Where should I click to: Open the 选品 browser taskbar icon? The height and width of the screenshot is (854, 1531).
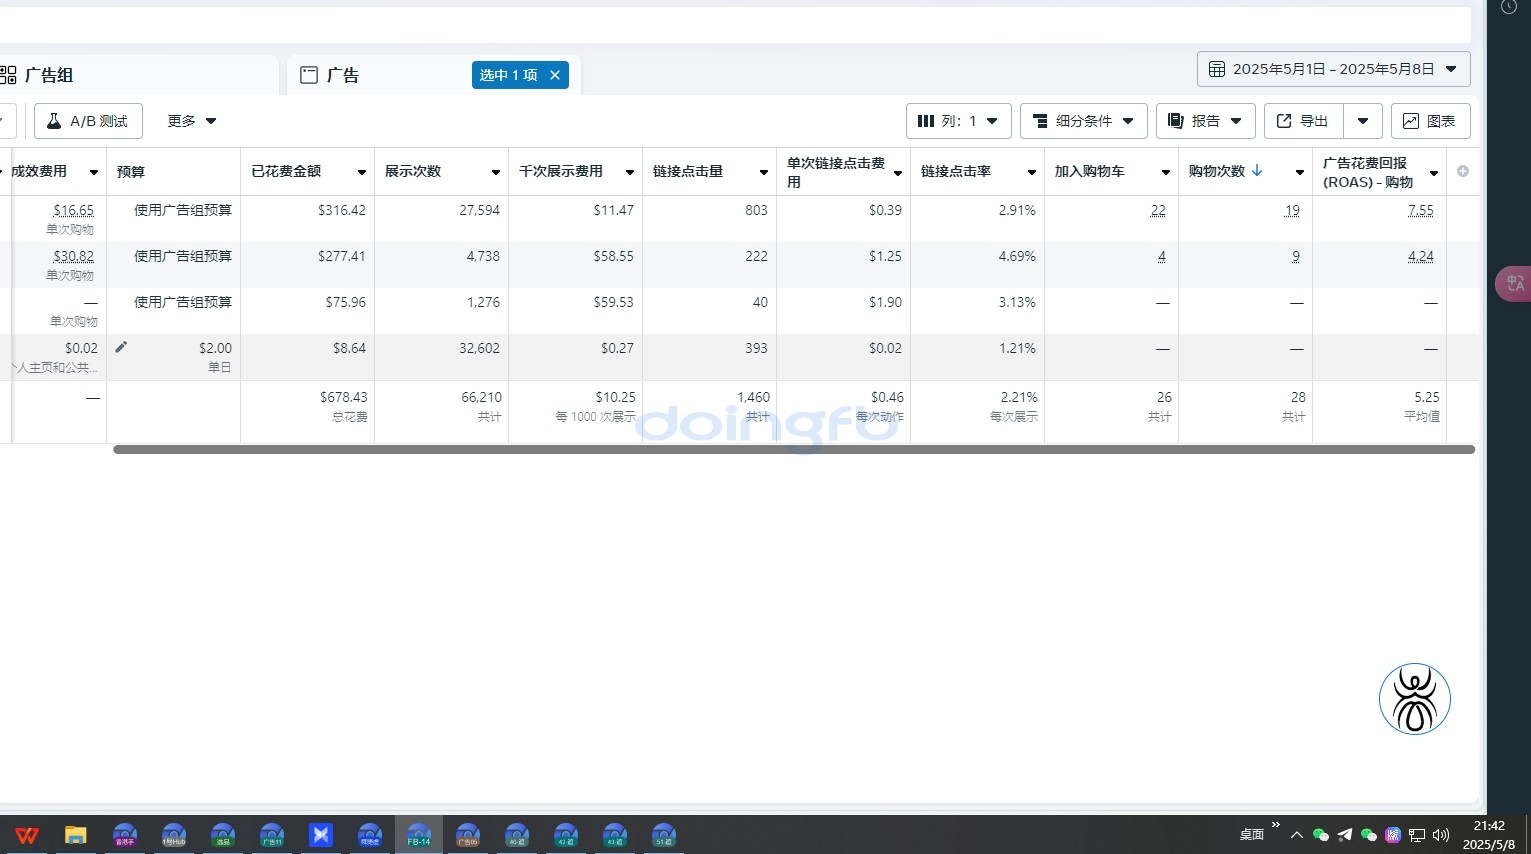(223, 835)
